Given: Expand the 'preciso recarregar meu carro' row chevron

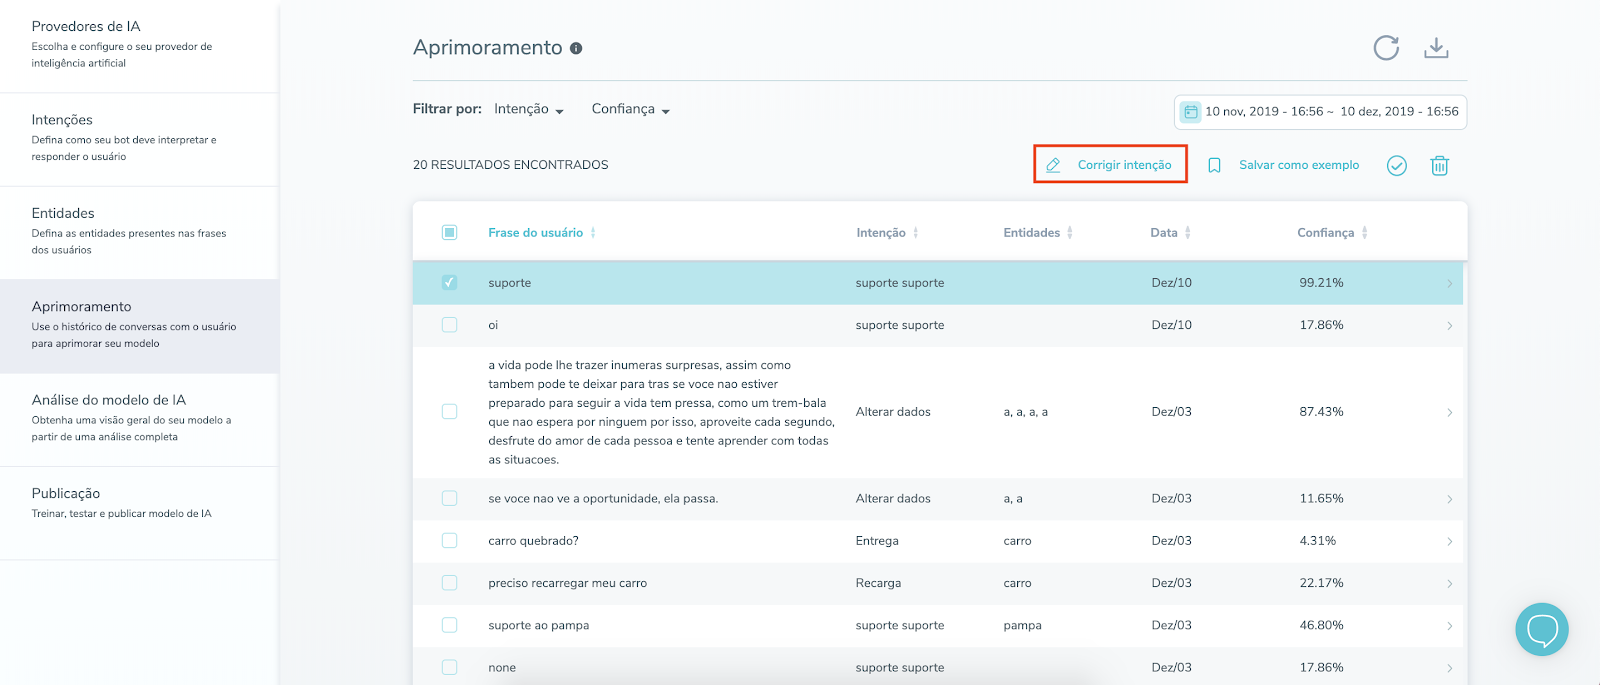Looking at the screenshot, I should 1449,584.
